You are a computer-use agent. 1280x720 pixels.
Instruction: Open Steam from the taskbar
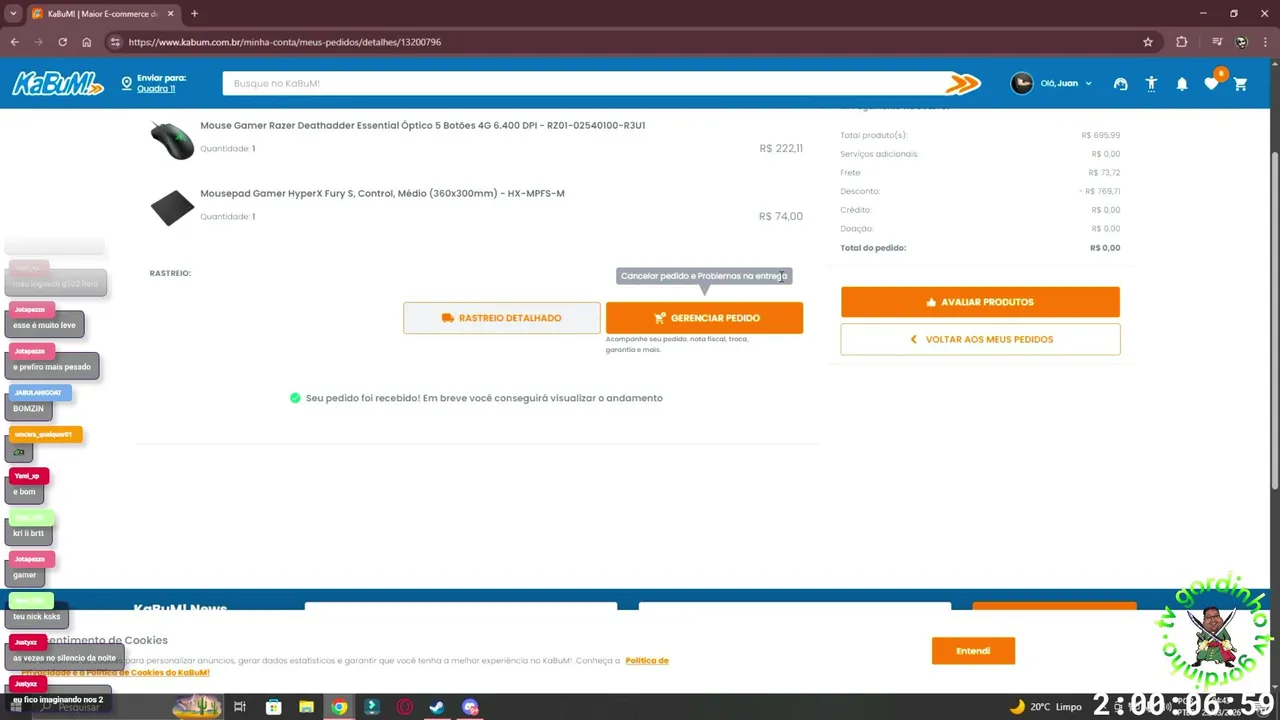pos(437,707)
